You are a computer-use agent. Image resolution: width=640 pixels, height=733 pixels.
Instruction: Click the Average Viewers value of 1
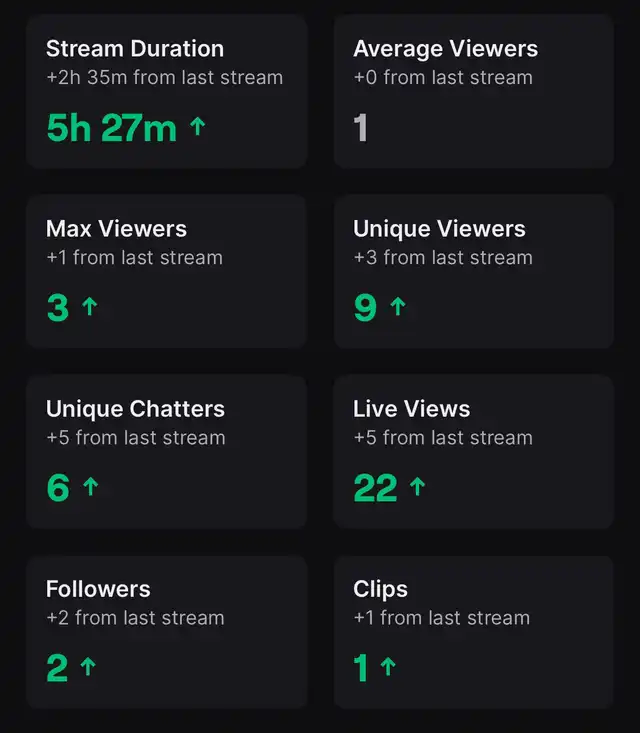point(361,128)
